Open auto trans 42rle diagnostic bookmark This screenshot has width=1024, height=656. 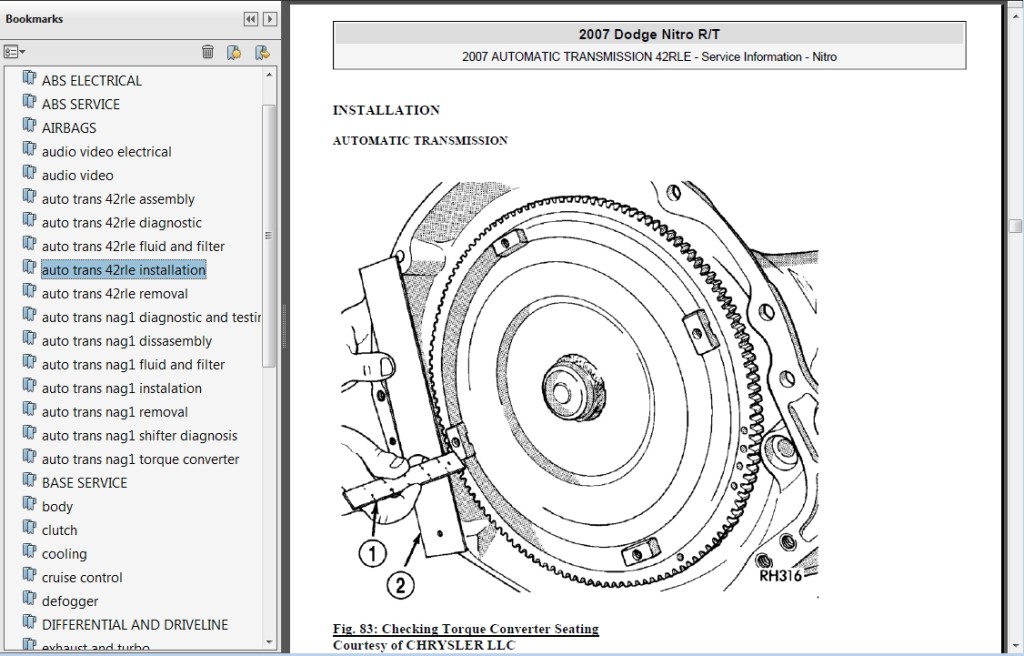point(121,223)
